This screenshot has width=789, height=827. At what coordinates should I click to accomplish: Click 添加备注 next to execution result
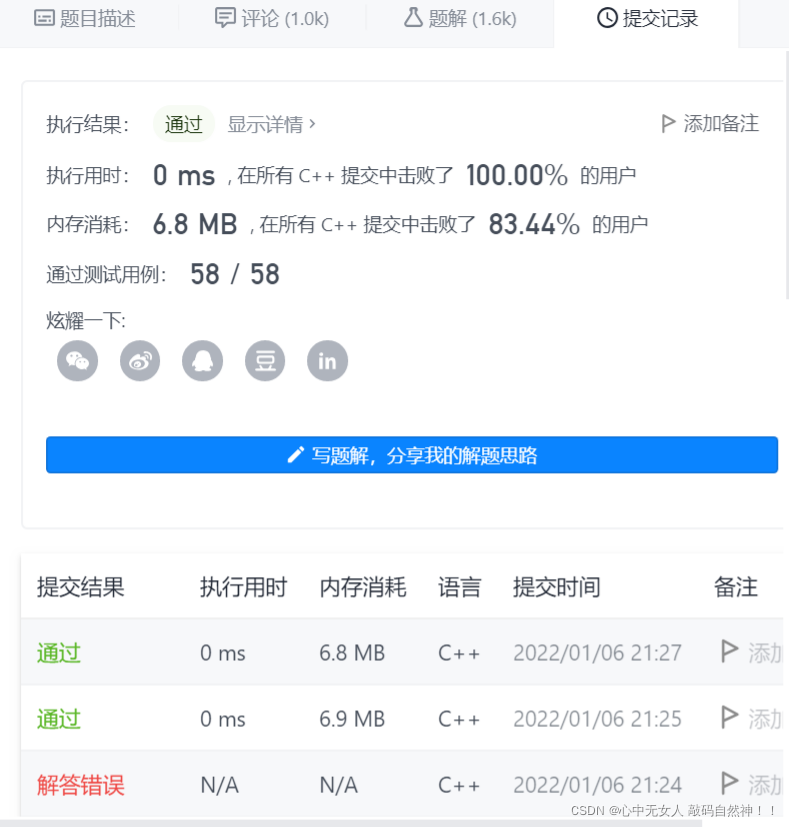(x=710, y=123)
